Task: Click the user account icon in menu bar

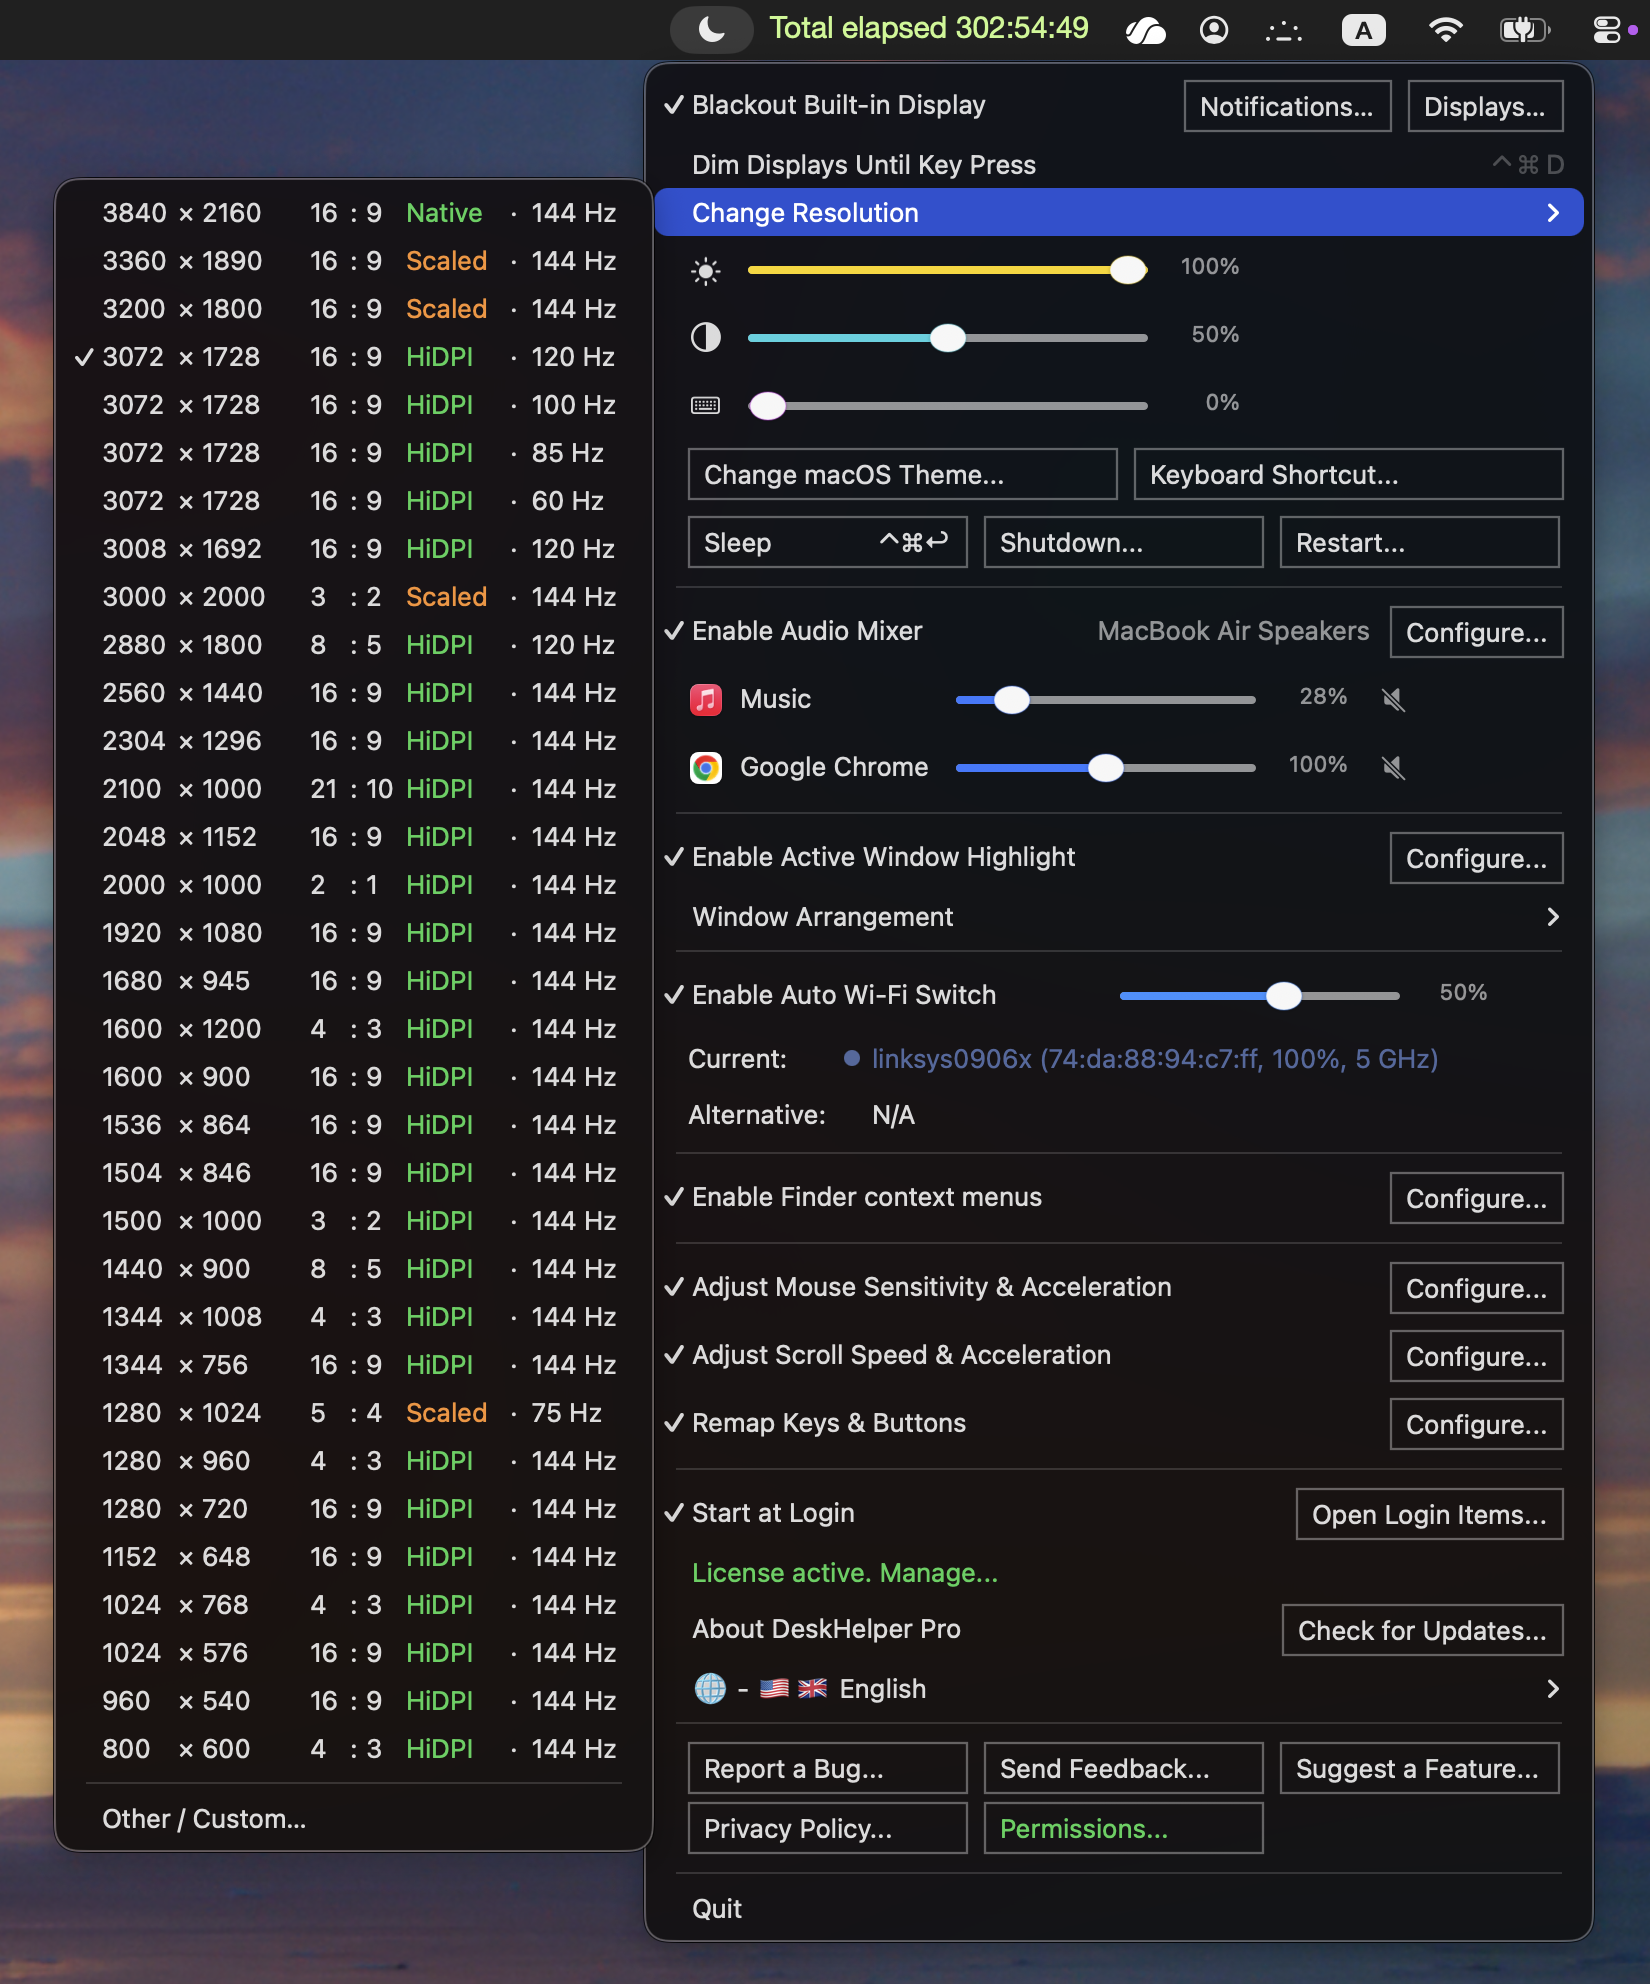Action: [1214, 31]
